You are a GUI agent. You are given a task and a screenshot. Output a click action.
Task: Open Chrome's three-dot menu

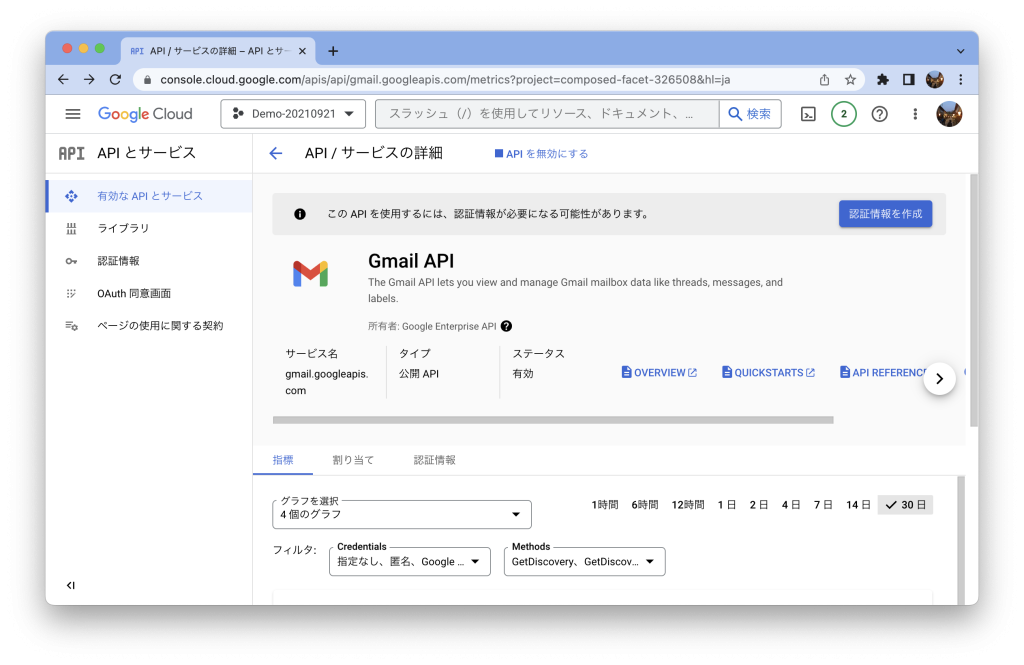(x=961, y=80)
